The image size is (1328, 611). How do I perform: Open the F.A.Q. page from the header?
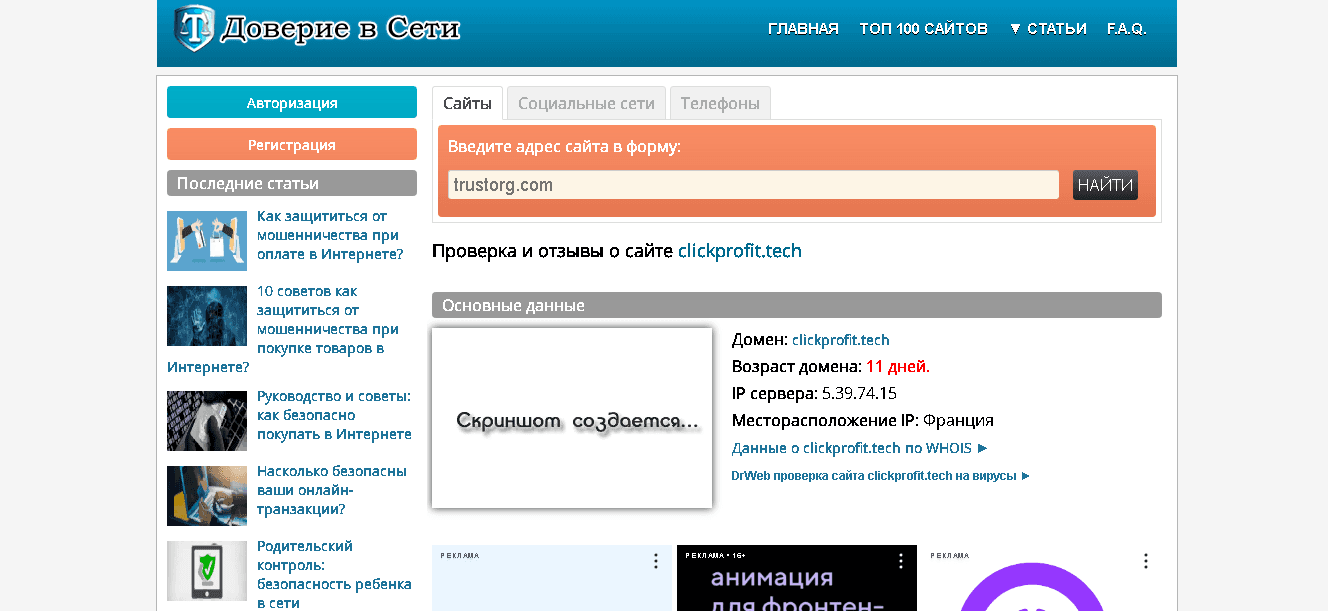coord(1126,28)
